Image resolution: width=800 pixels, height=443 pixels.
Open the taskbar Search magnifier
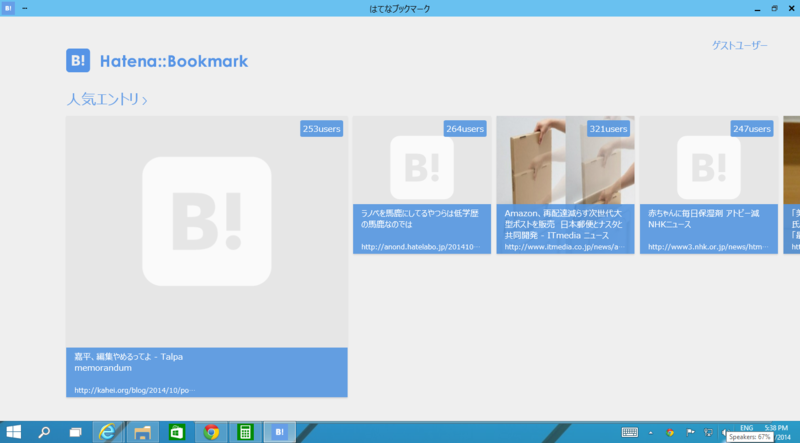pyautogui.click(x=44, y=432)
